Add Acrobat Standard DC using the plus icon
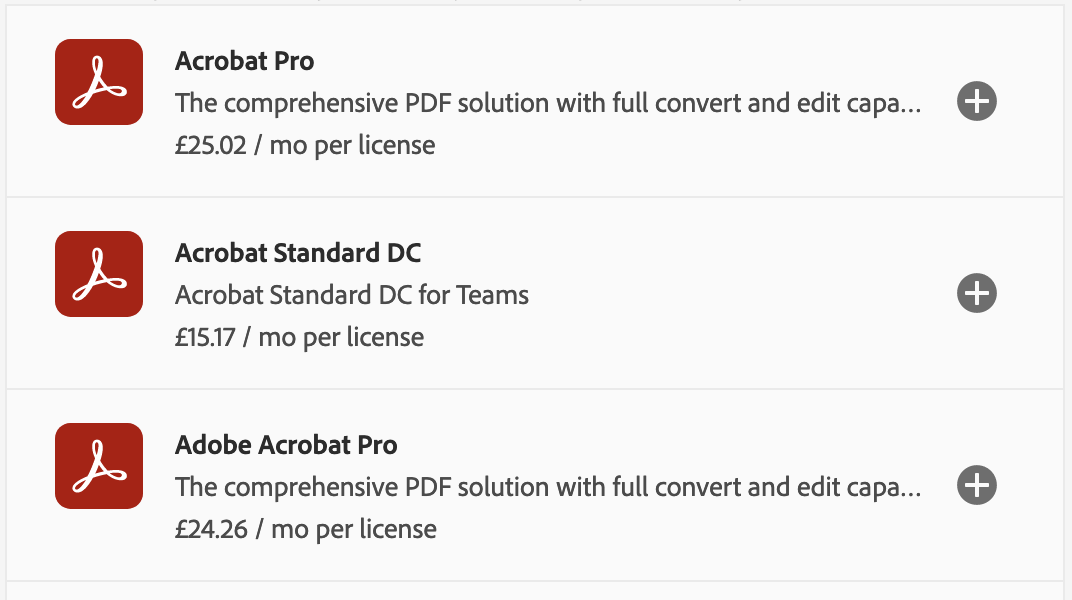The width and height of the screenshot is (1072, 600). 976,293
